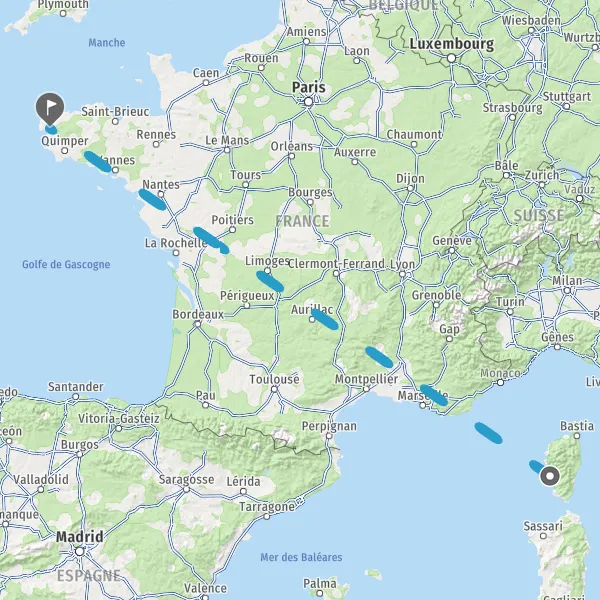Click the route dash near Vannes
Image resolution: width=600 pixels, height=600 pixels.
click(98, 161)
